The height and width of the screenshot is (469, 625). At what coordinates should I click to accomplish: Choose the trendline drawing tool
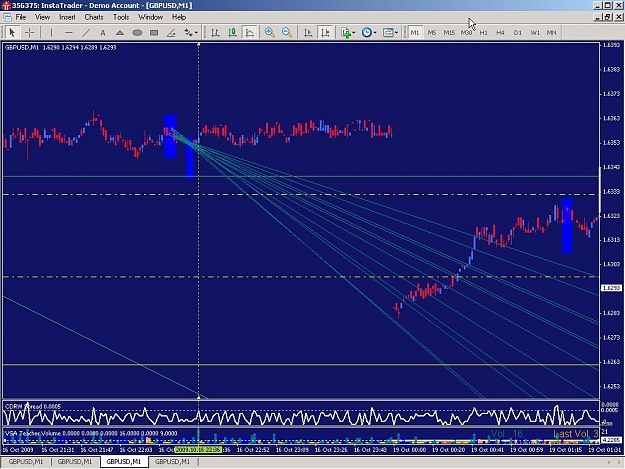tap(86, 33)
